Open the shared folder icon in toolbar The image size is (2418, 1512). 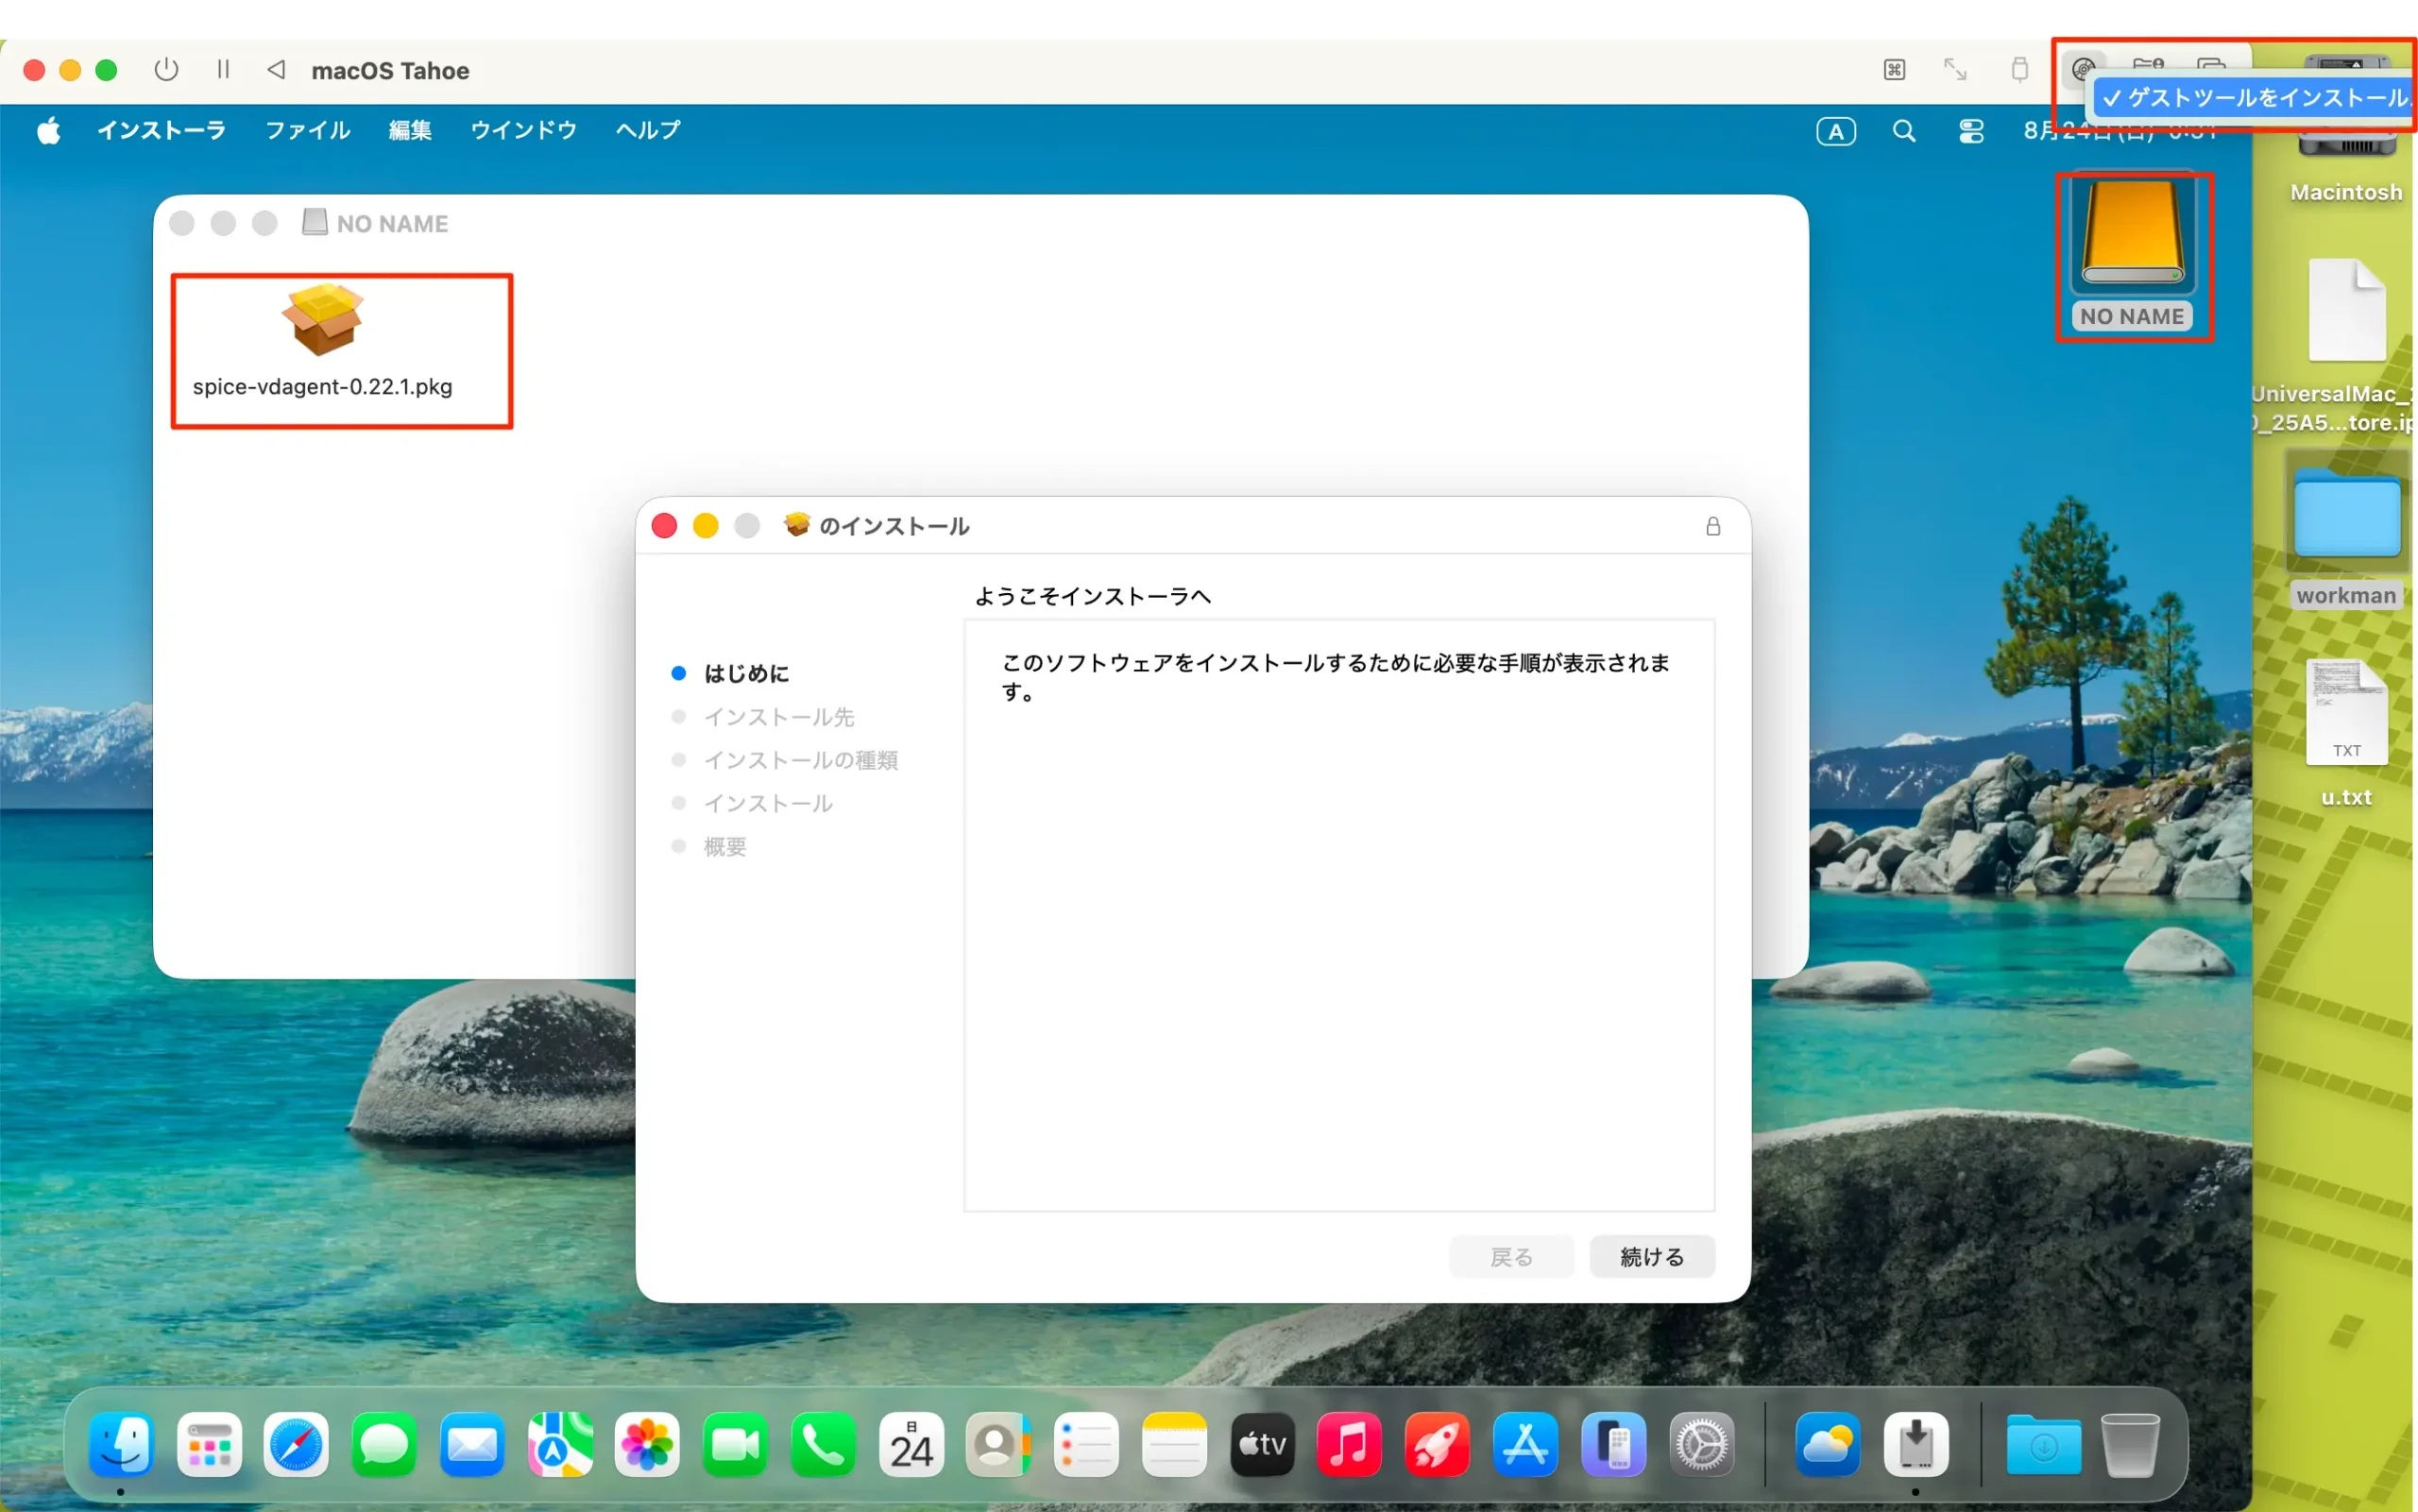click(x=2147, y=66)
